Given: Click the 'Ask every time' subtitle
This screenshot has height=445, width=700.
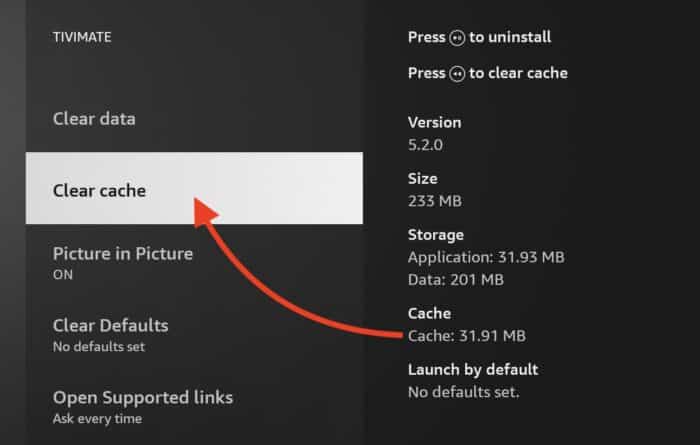Looking at the screenshot, I should pyautogui.click(x=97, y=419).
